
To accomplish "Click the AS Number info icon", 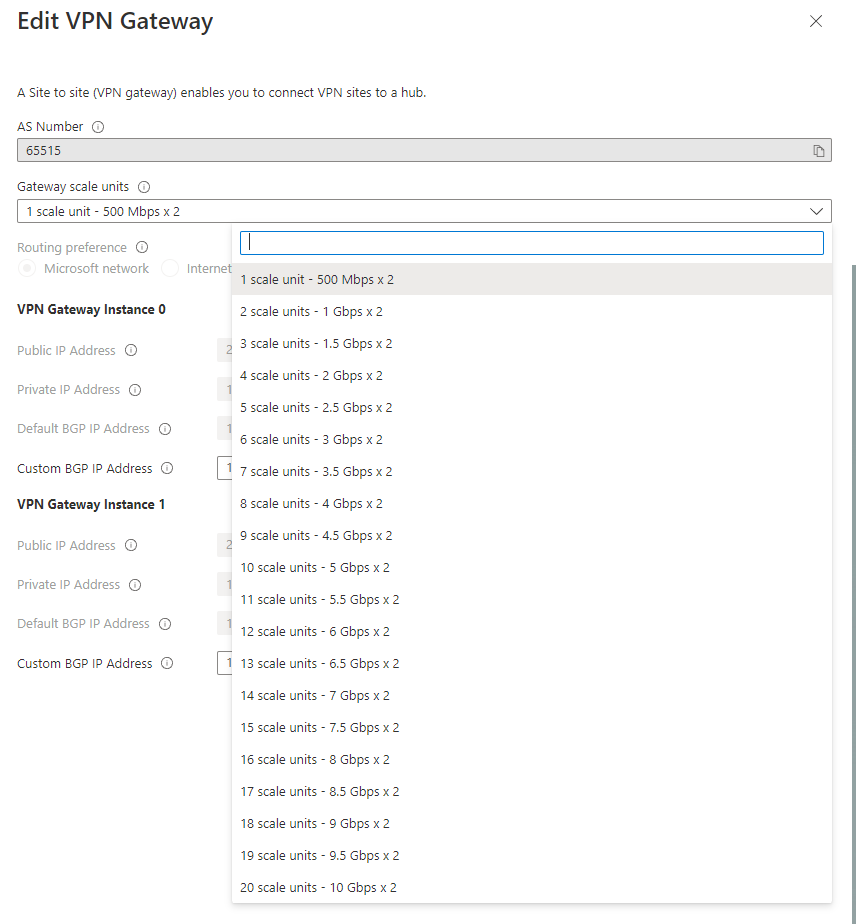I will tap(98, 127).
